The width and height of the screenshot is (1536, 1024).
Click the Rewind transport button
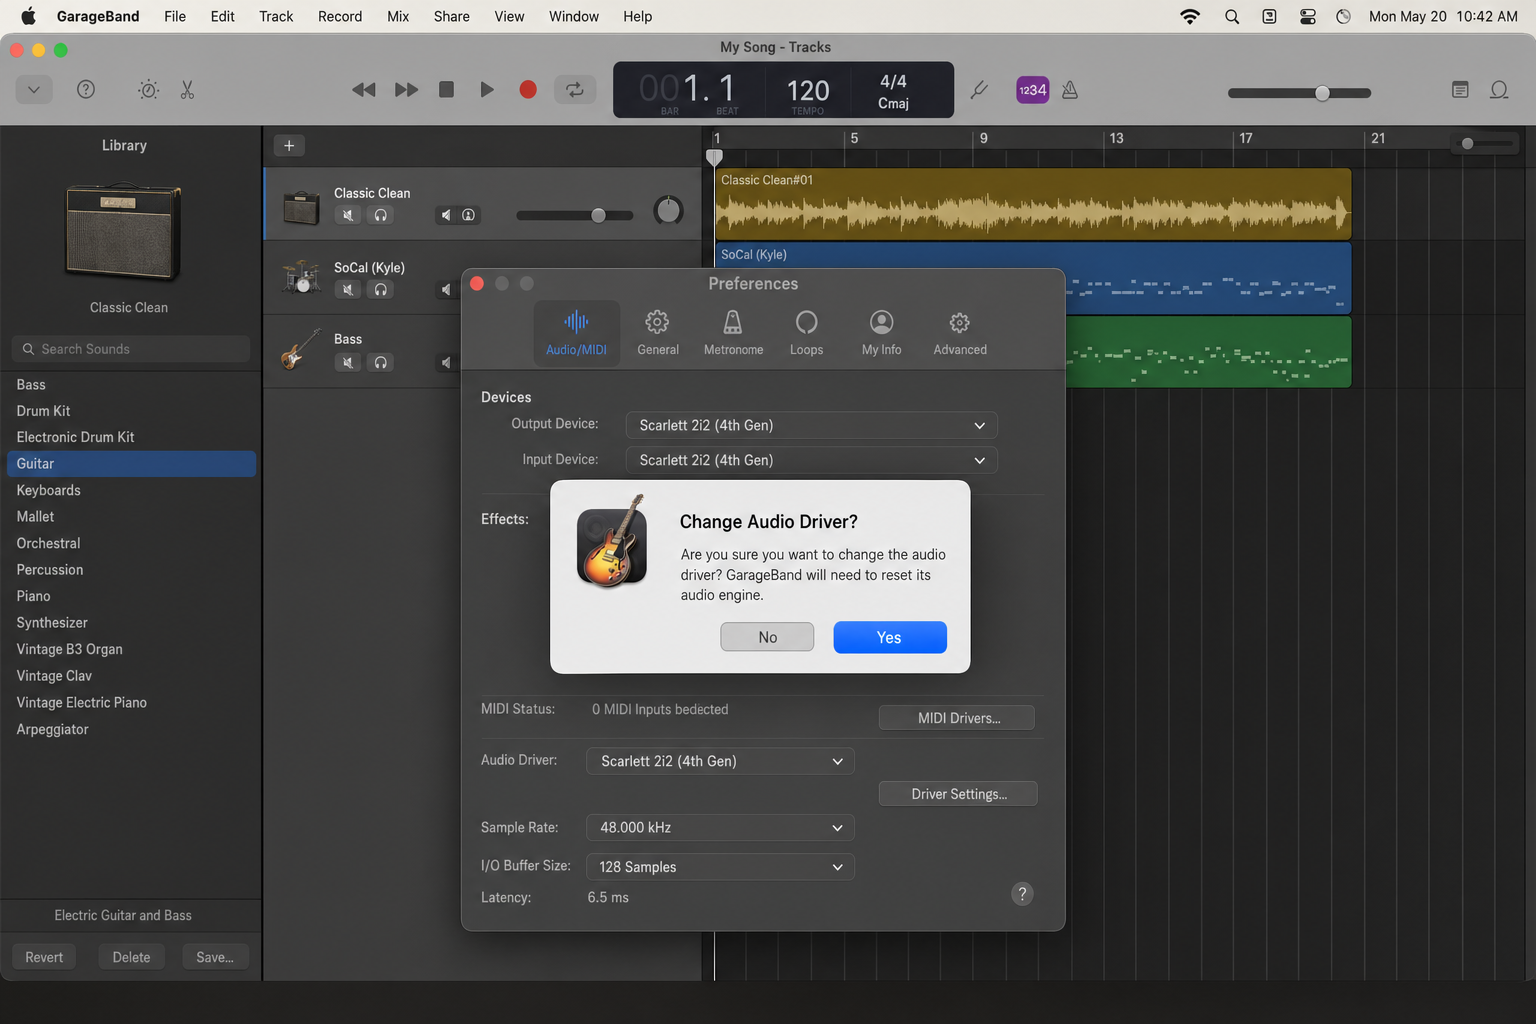coord(364,90)
